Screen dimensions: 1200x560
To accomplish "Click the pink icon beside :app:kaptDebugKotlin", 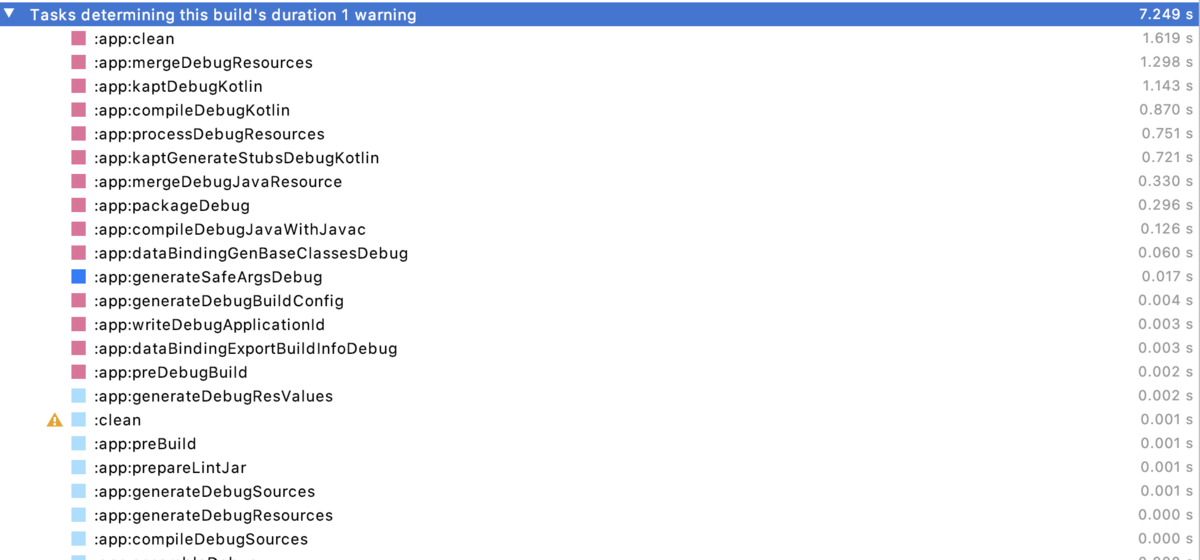I will (79, 86).
